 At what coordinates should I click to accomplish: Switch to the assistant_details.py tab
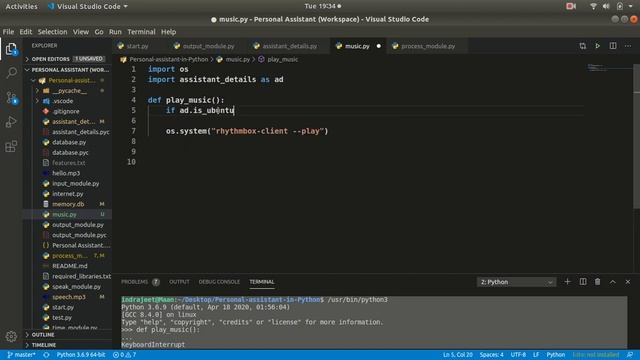[x=289, y=46]
